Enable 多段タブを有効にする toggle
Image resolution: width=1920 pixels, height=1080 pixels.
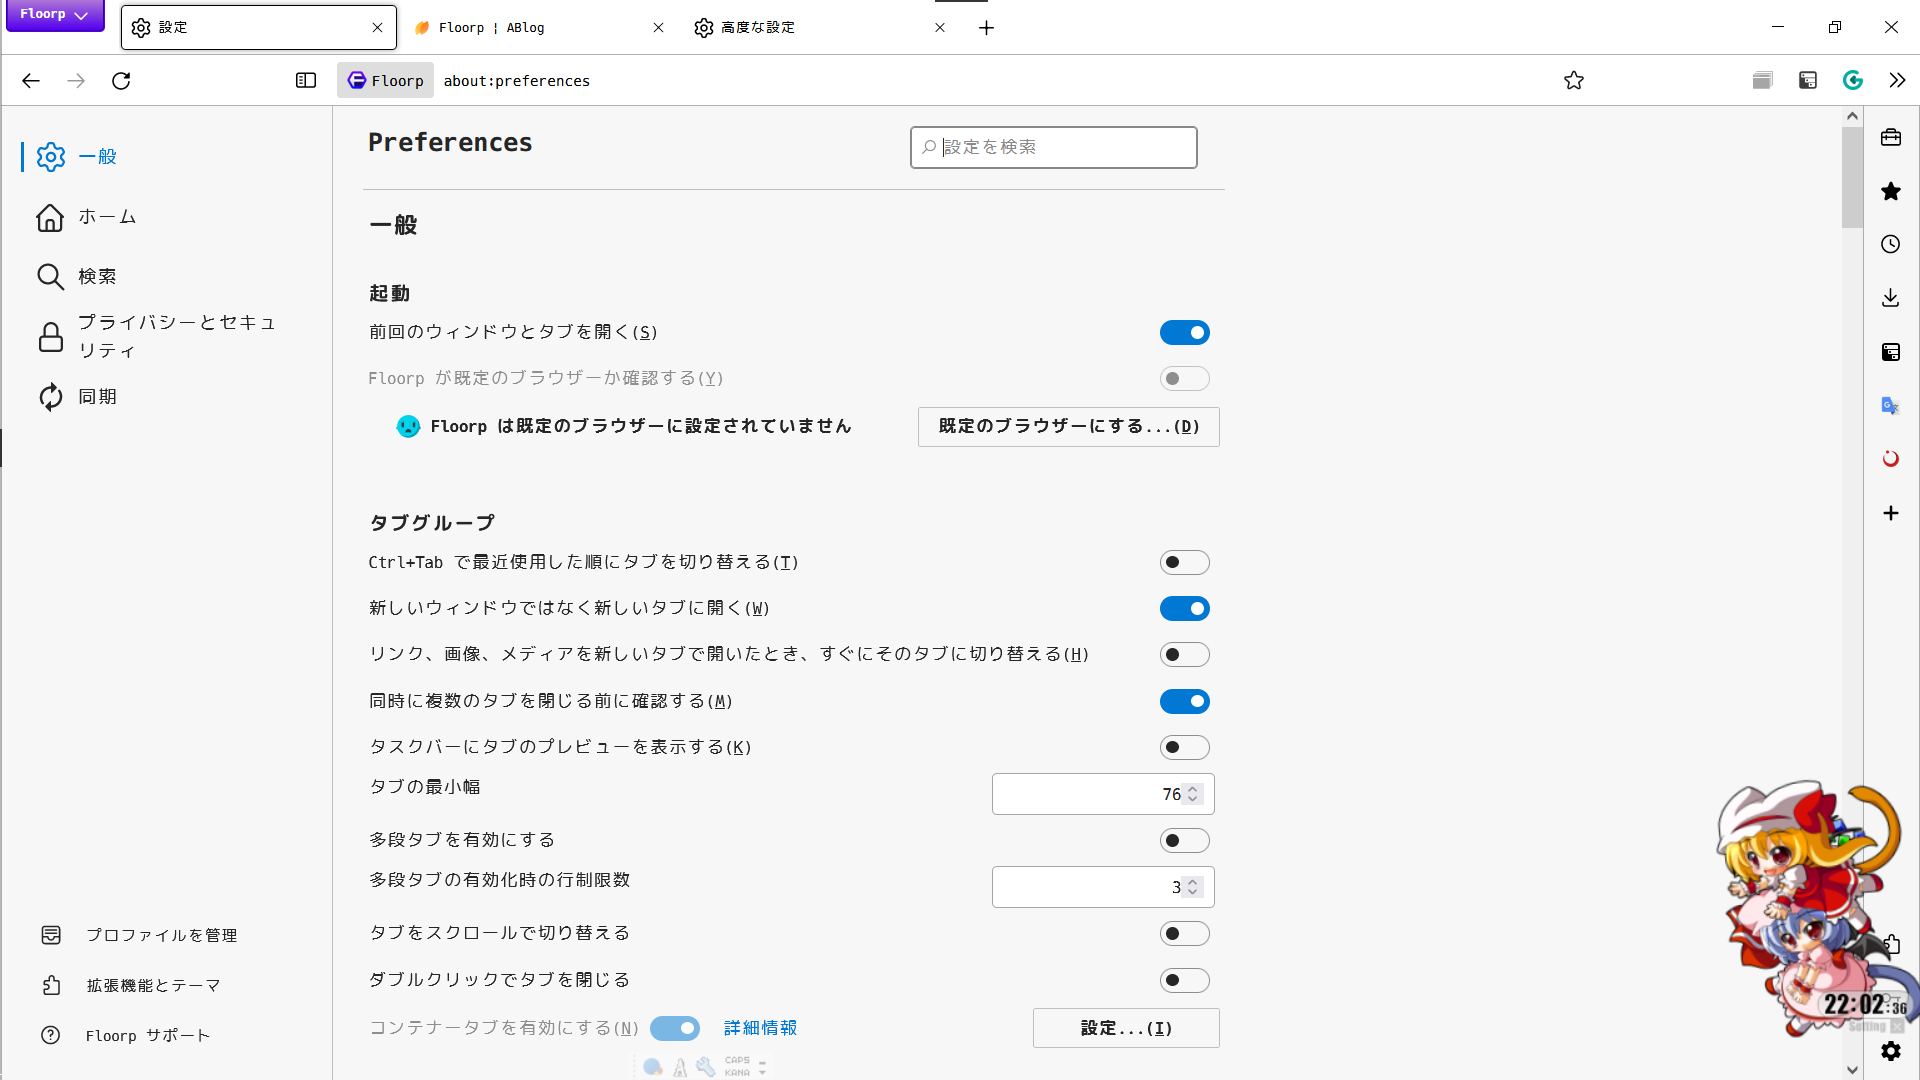pos(1184,841)
